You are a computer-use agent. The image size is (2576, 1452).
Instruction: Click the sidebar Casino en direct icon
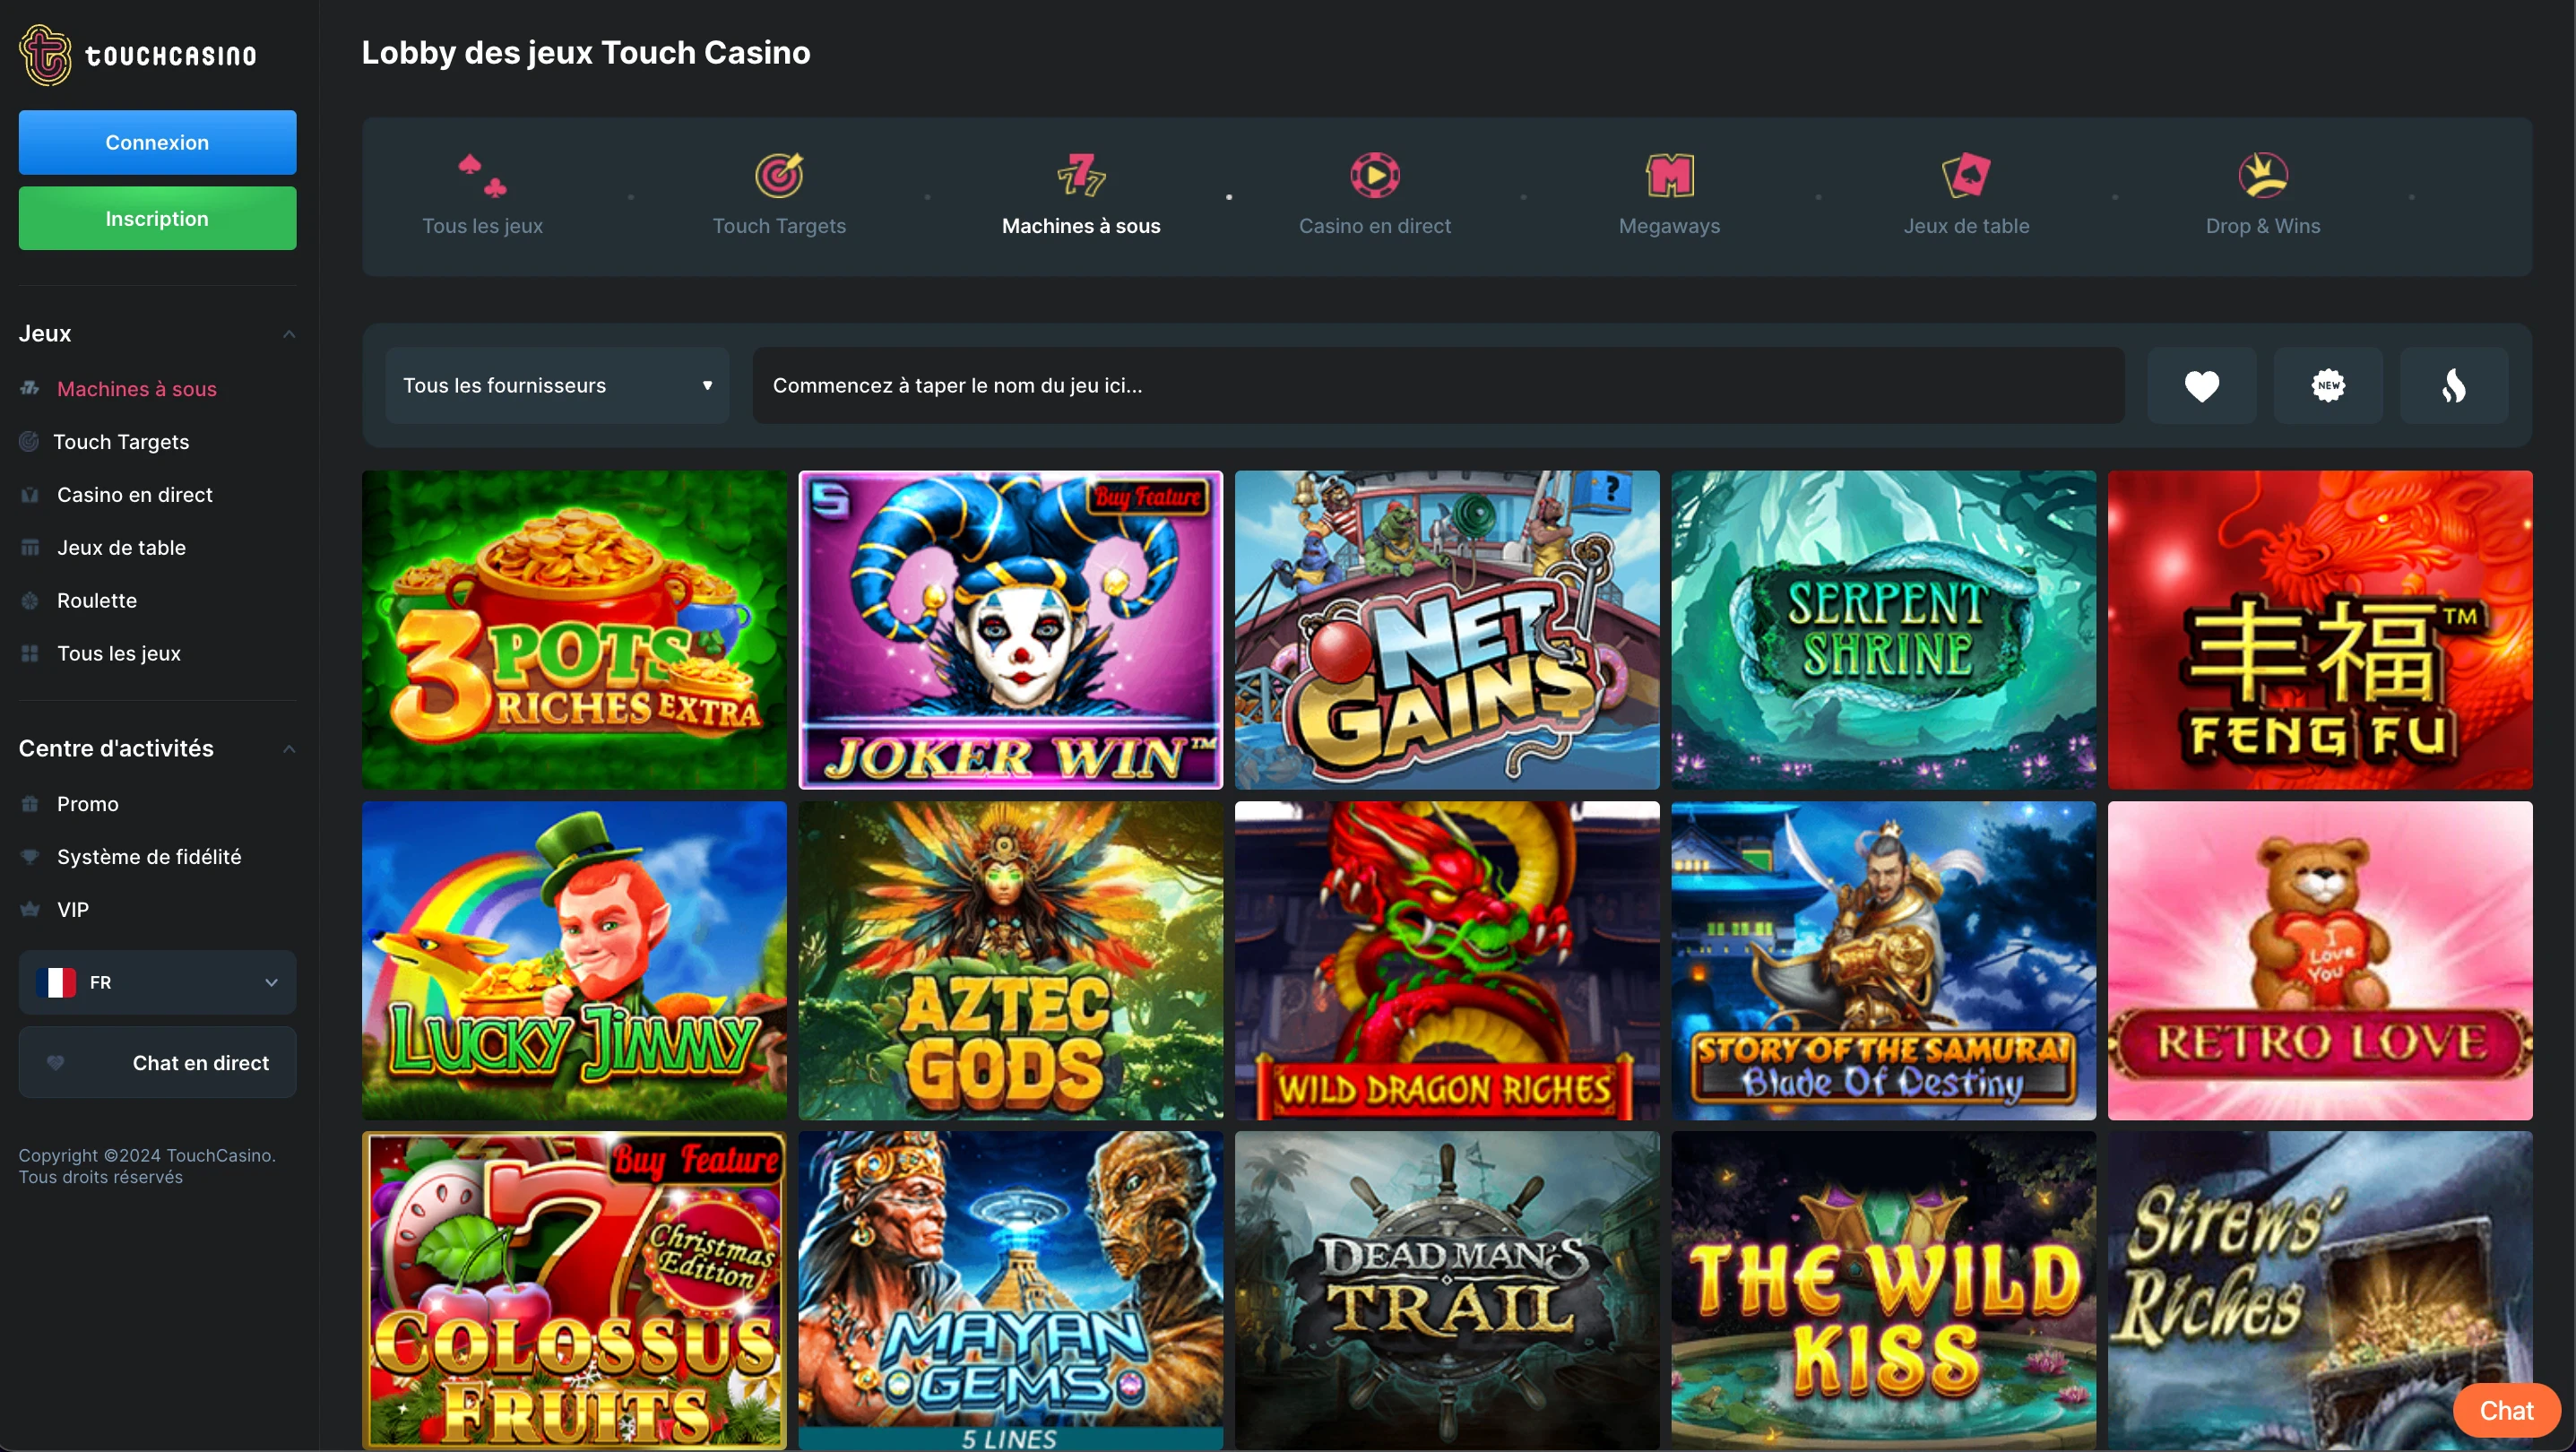click(x=30, y=494)
